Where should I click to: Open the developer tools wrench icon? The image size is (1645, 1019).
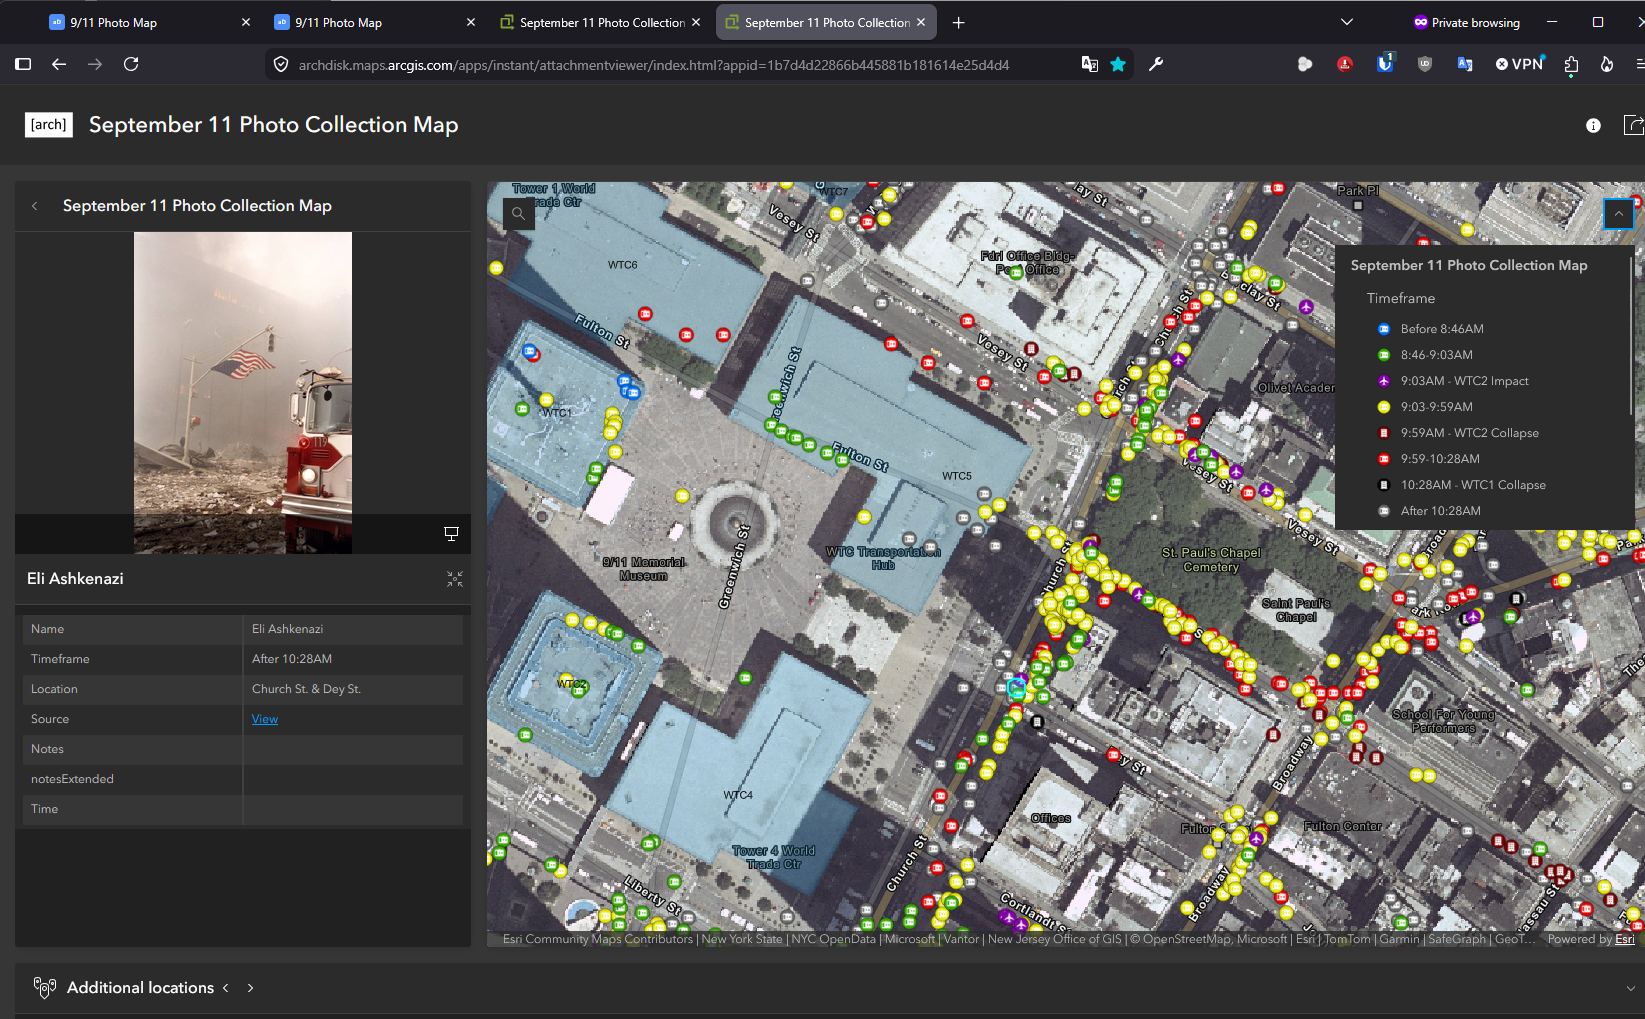pos(1156,64)
